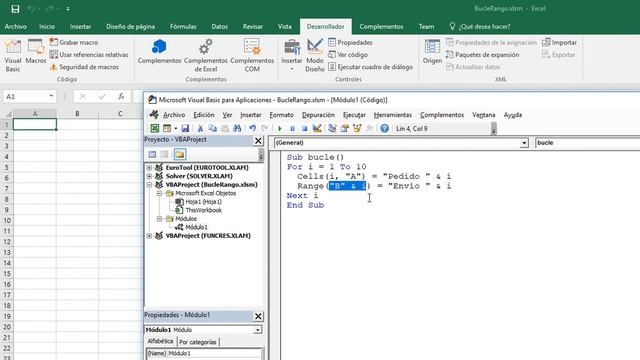
Task: Open the Macros list button
Action: (x=36, y=52)
